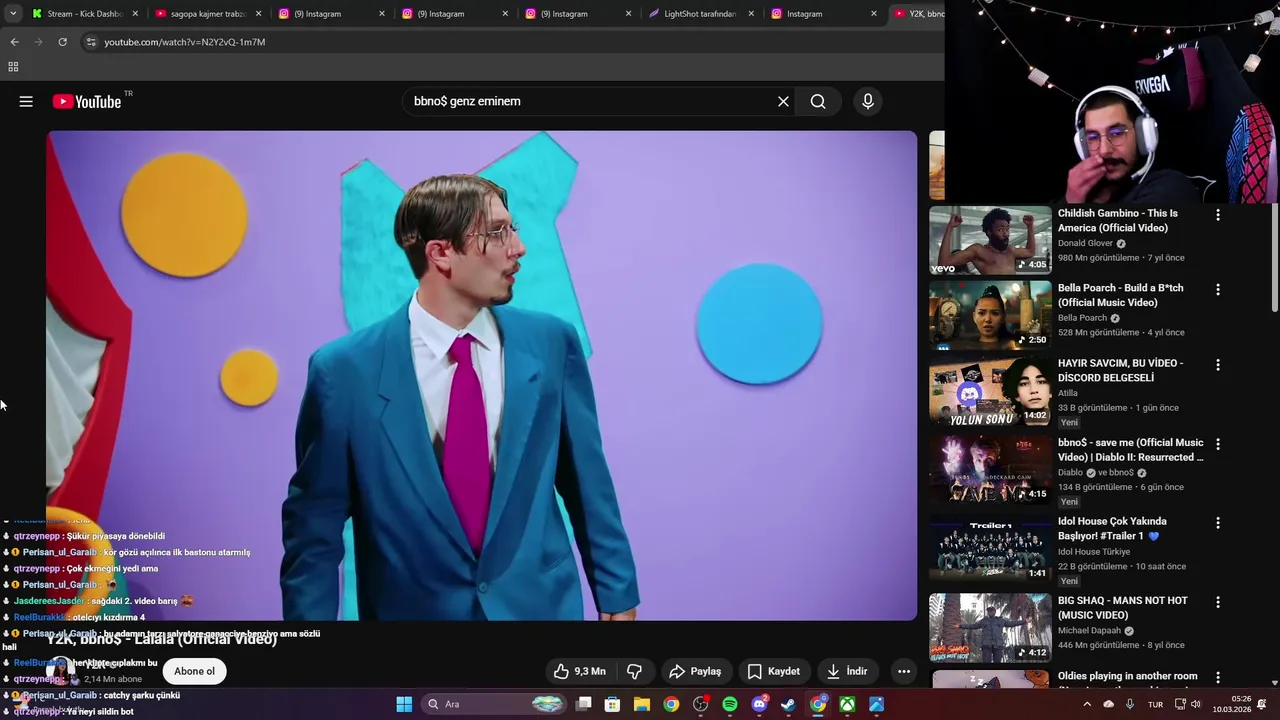Run the search with the magnifier button
Image resolution: width=1280 pixels, height=720 pixels.
click(x=818, y=101)
